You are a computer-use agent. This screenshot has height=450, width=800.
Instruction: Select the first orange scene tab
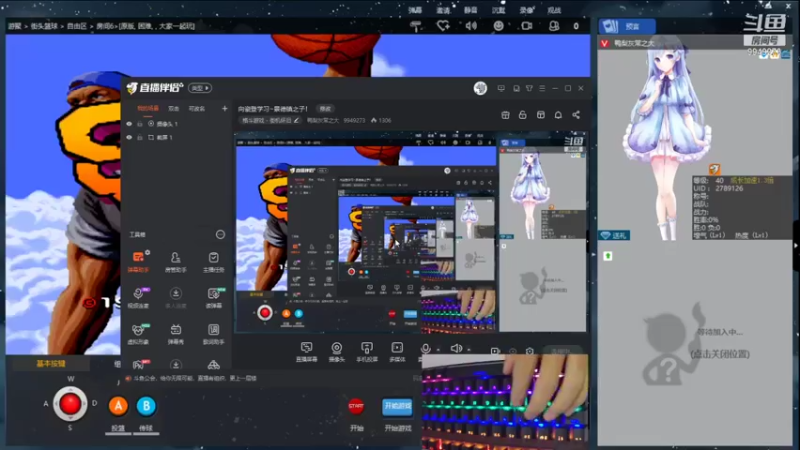148,109
